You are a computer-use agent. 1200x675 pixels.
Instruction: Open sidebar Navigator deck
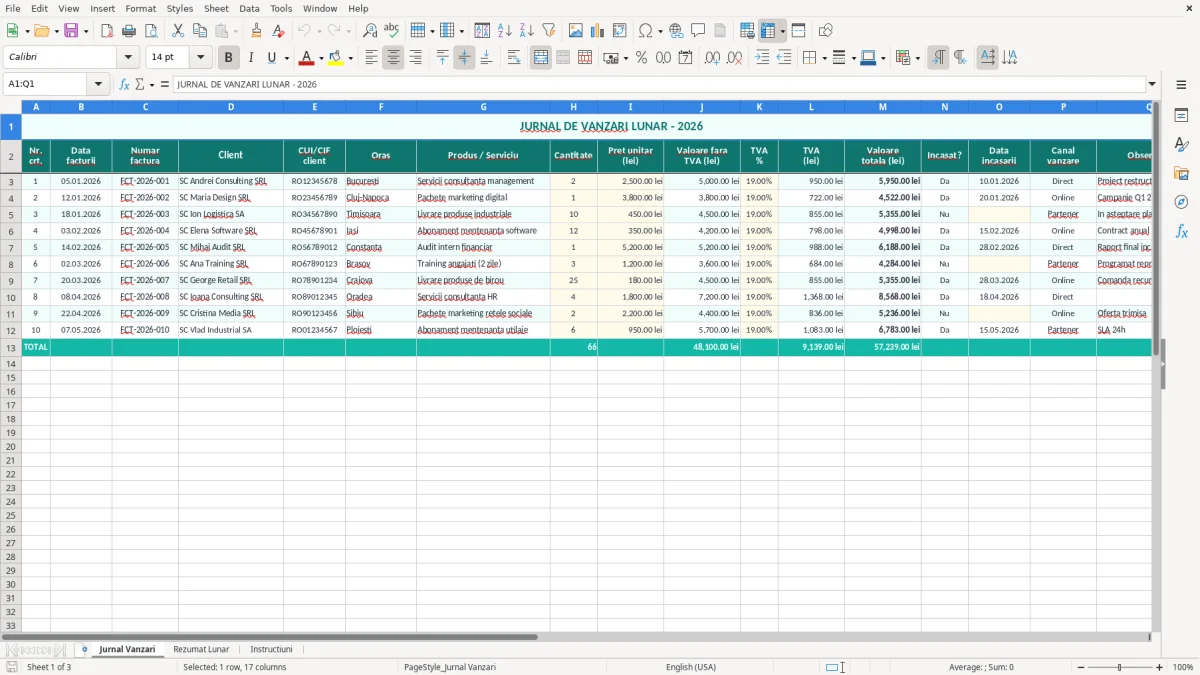[x=1181, y=202]
